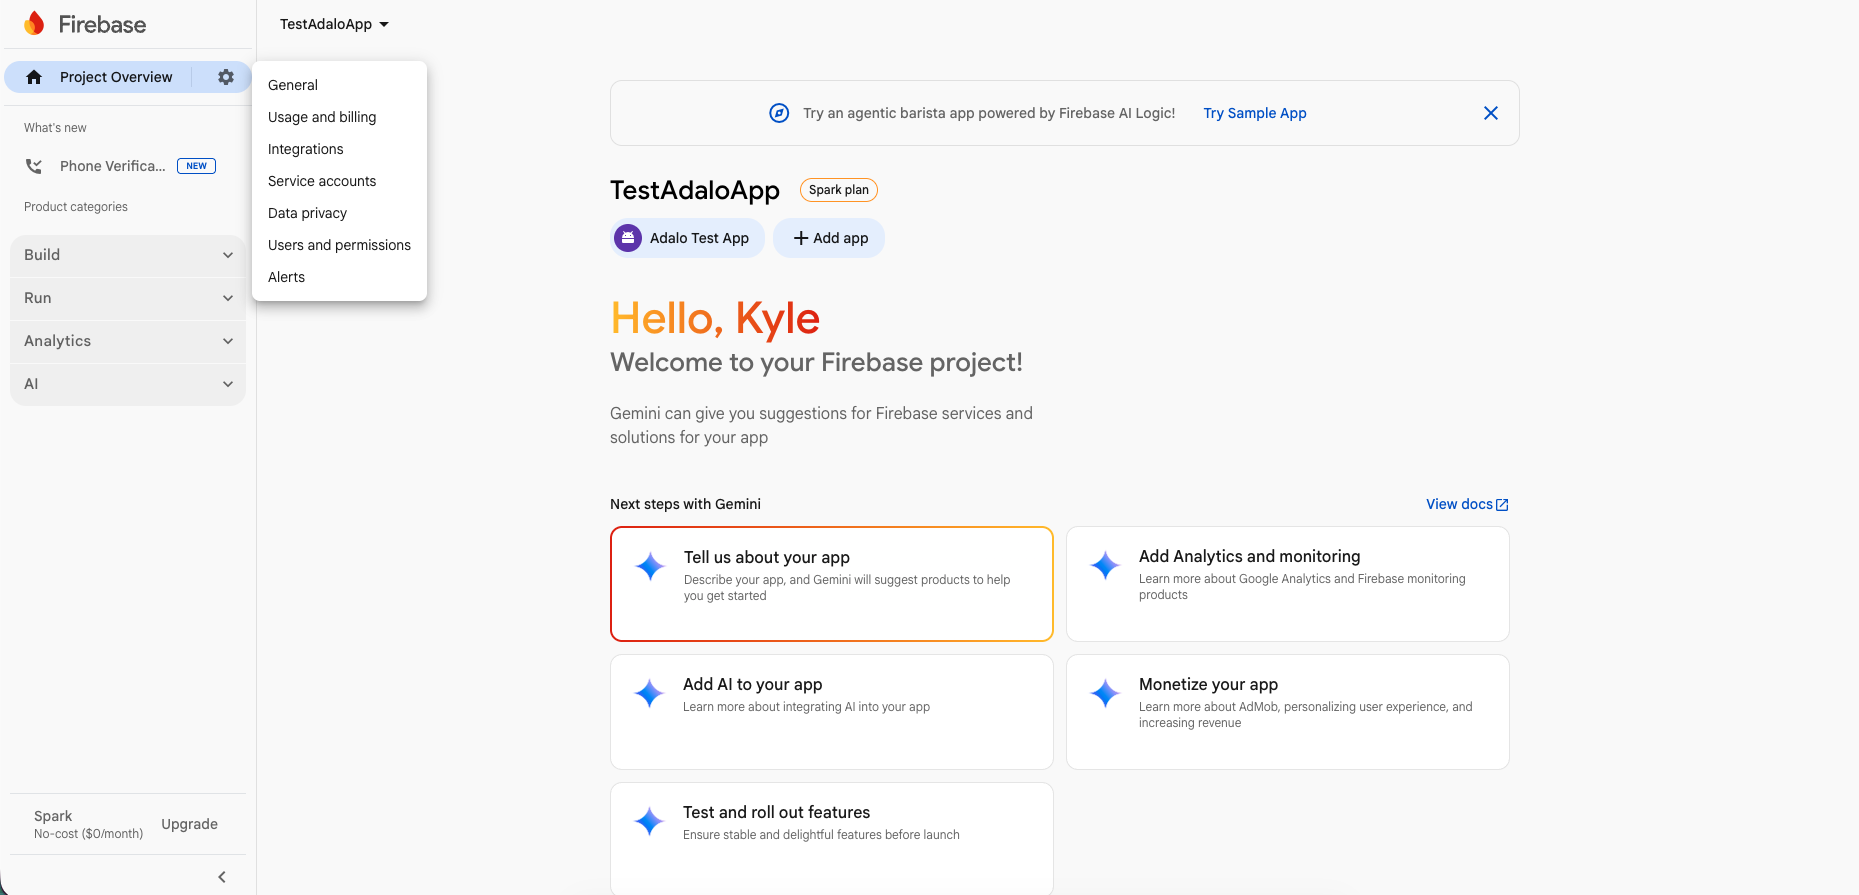This screenshot has width=1859, height=895.
Task: Click the Adalo Test App Android icon
Action: click(x=628, y=238)
